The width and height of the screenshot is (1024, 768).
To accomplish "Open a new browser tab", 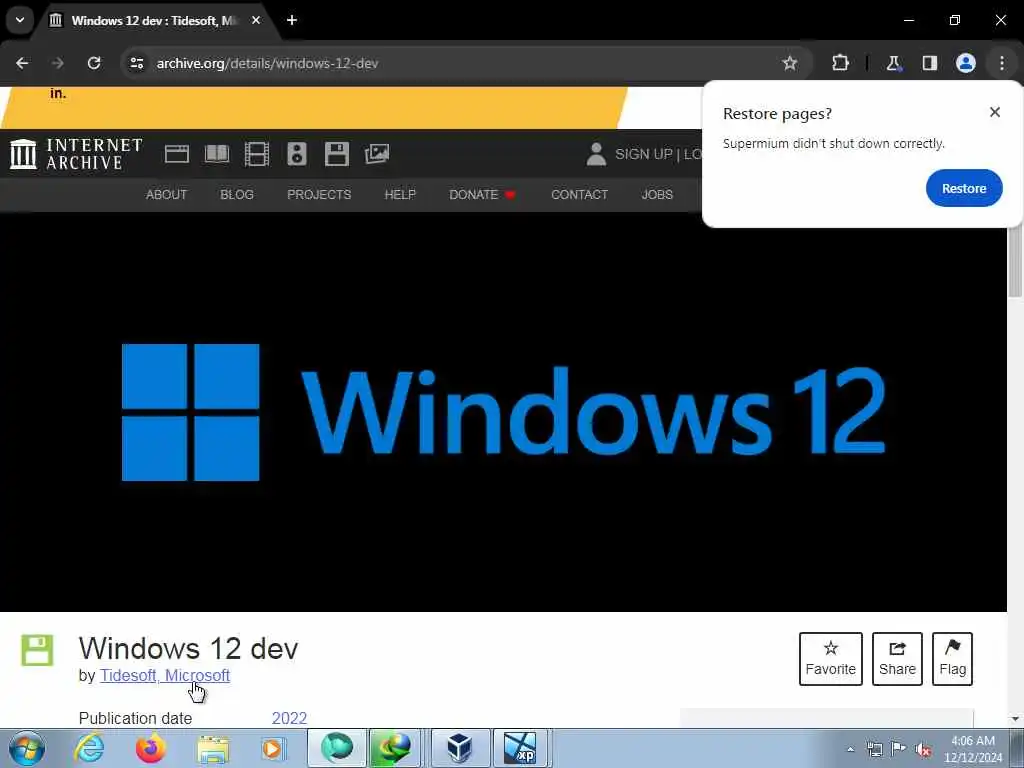I will [x=292, y=21].
